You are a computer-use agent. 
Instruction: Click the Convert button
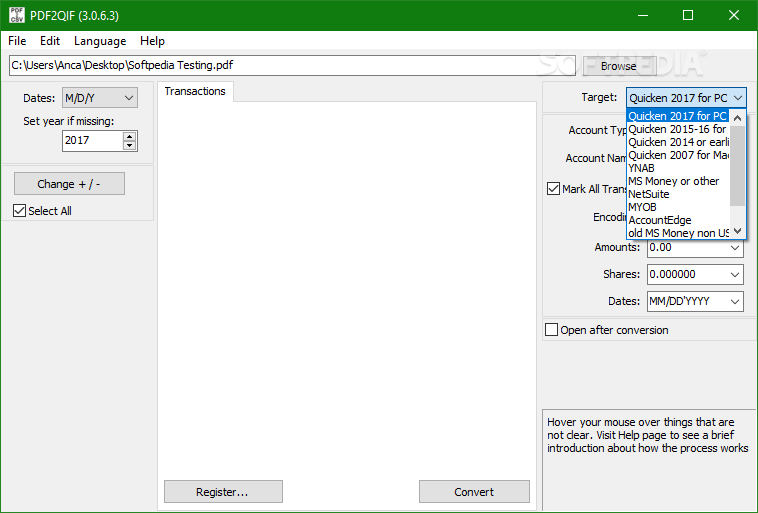[474, 492]
